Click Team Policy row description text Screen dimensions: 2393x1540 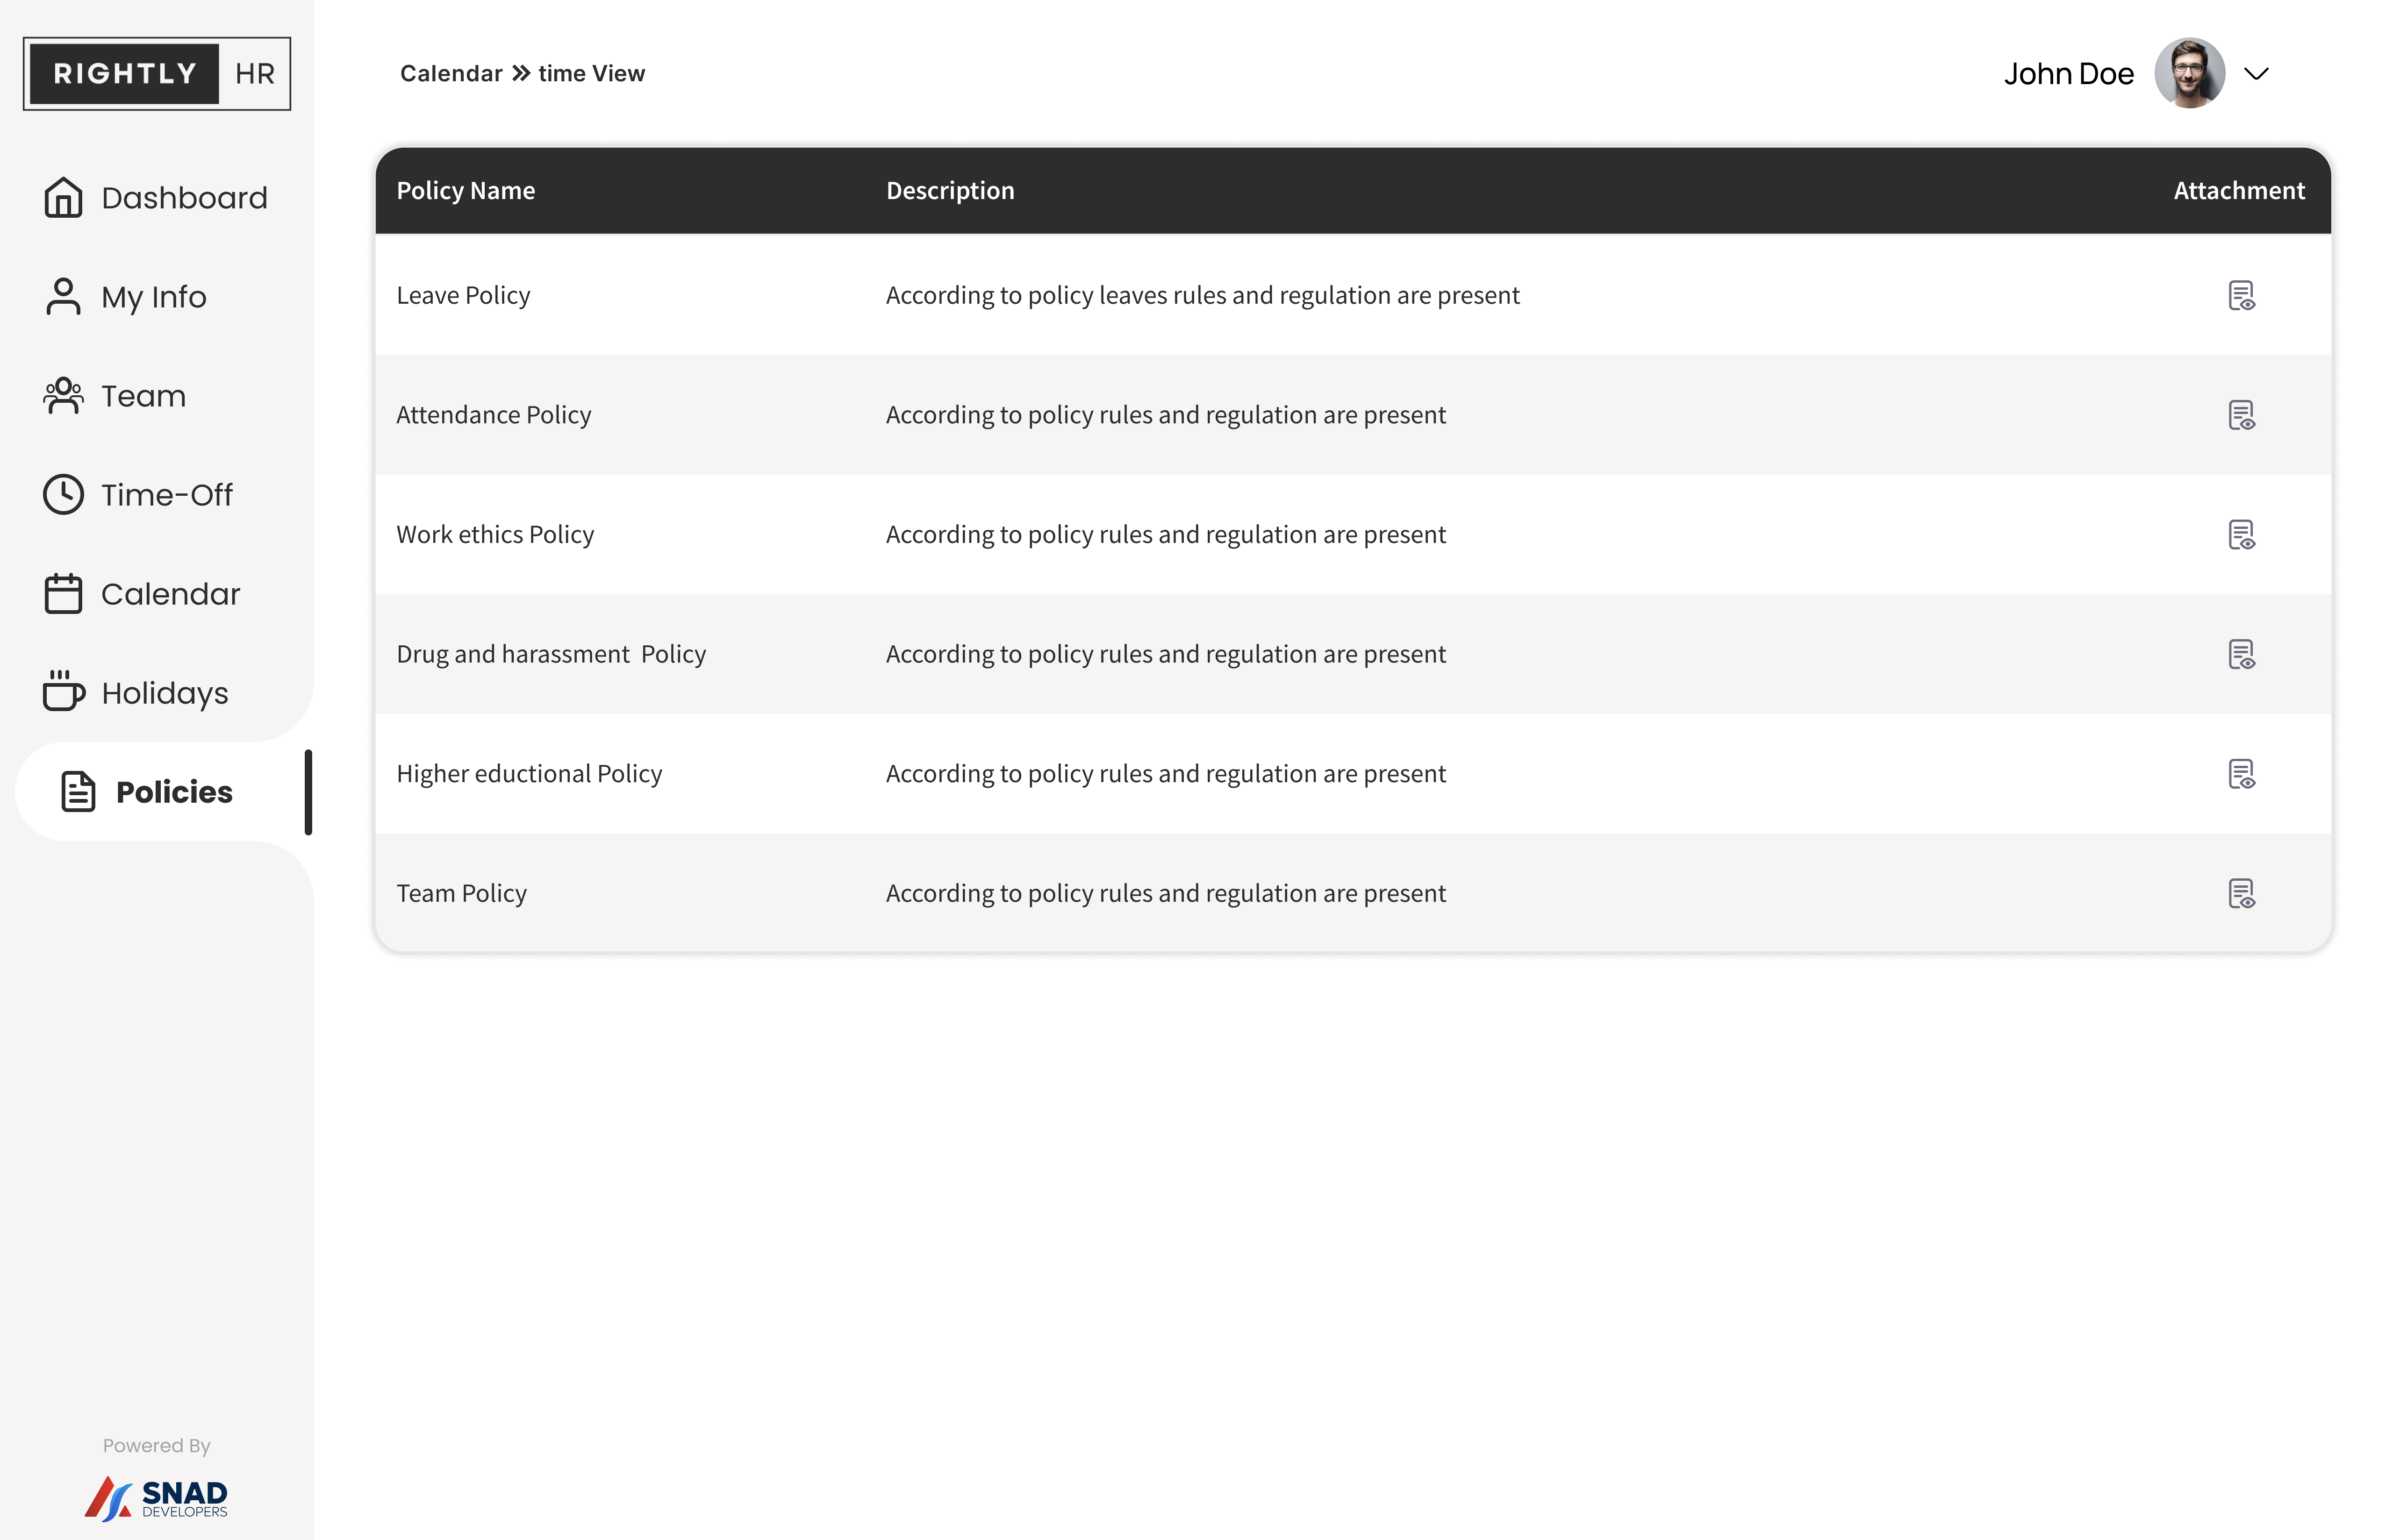tap(1165, 893)
